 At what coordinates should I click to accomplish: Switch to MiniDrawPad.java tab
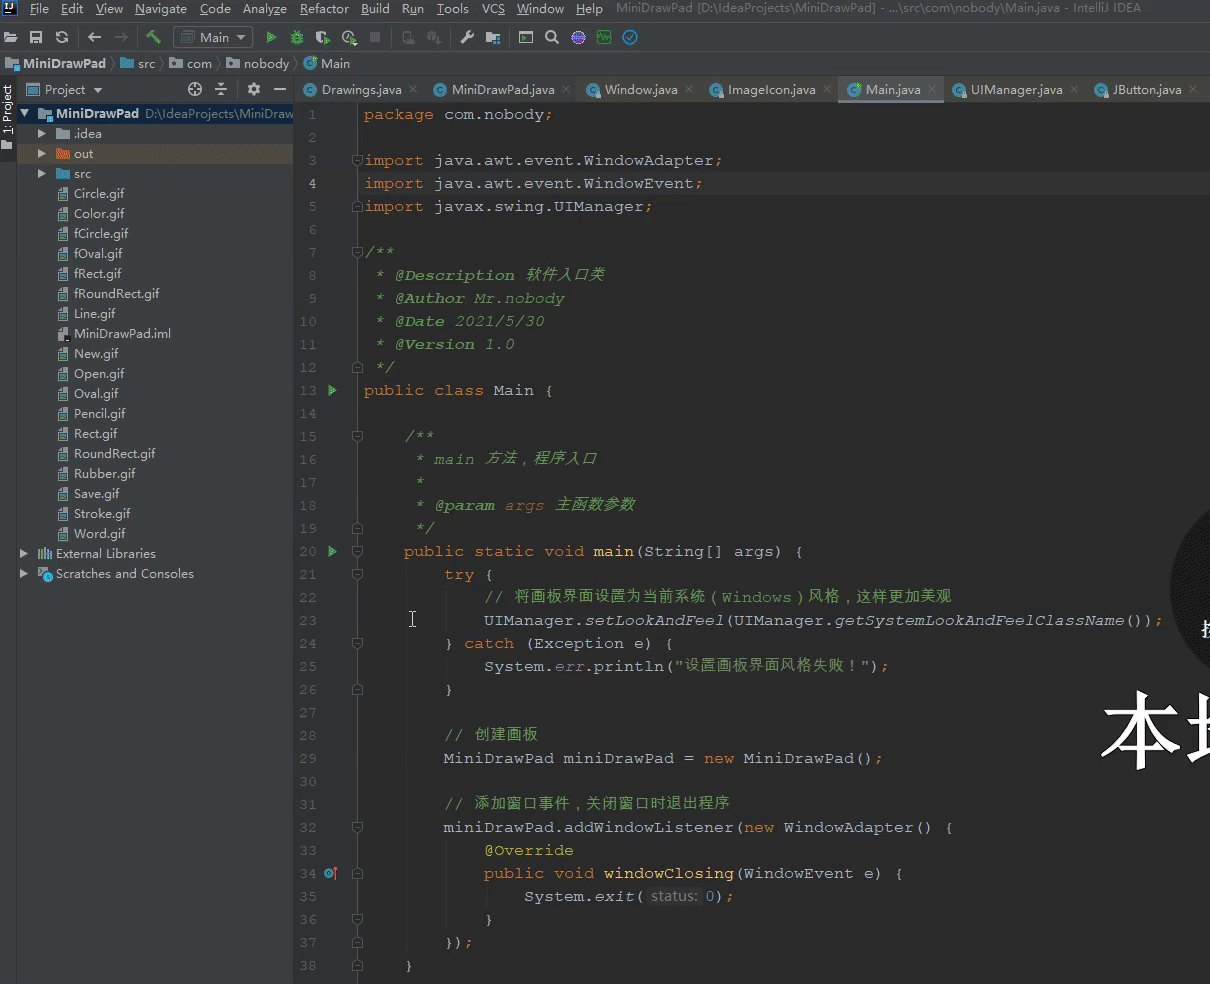pyautogui.click(x=502, y=89)
